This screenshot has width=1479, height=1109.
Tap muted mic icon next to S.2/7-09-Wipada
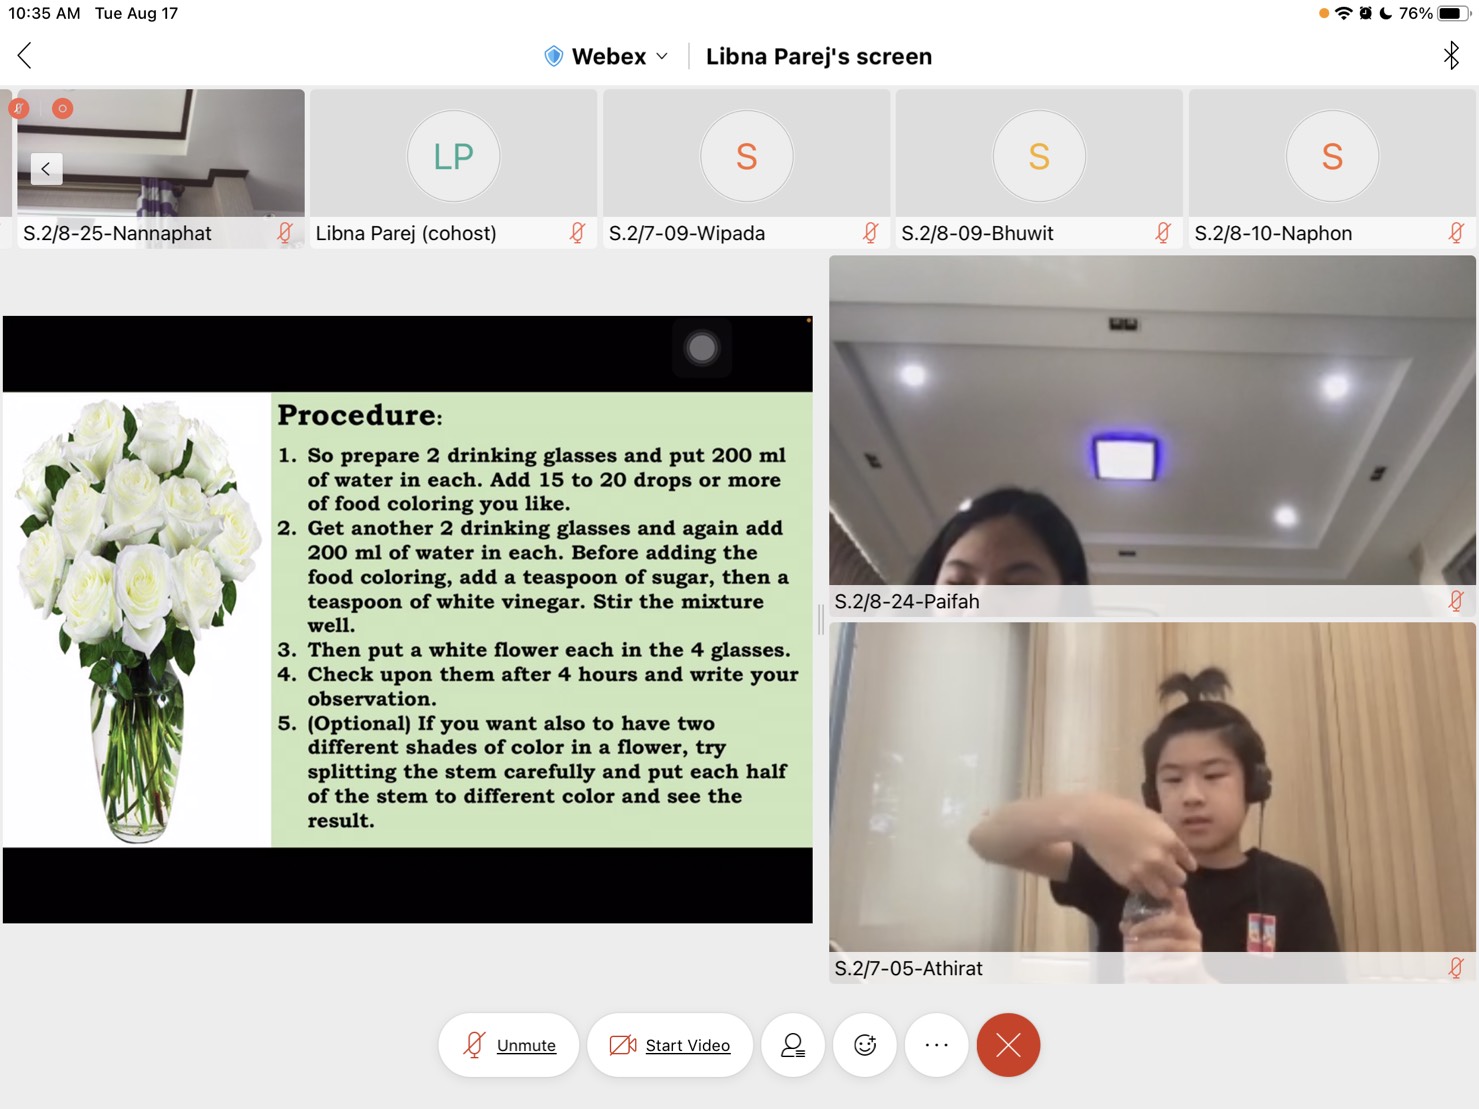(x=870, y=233)
